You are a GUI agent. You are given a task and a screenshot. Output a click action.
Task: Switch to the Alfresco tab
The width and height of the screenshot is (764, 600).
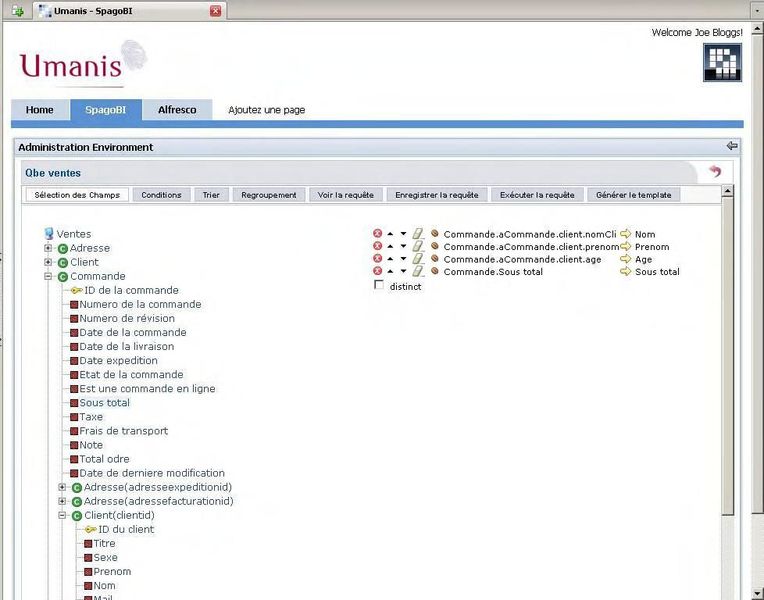177,110
